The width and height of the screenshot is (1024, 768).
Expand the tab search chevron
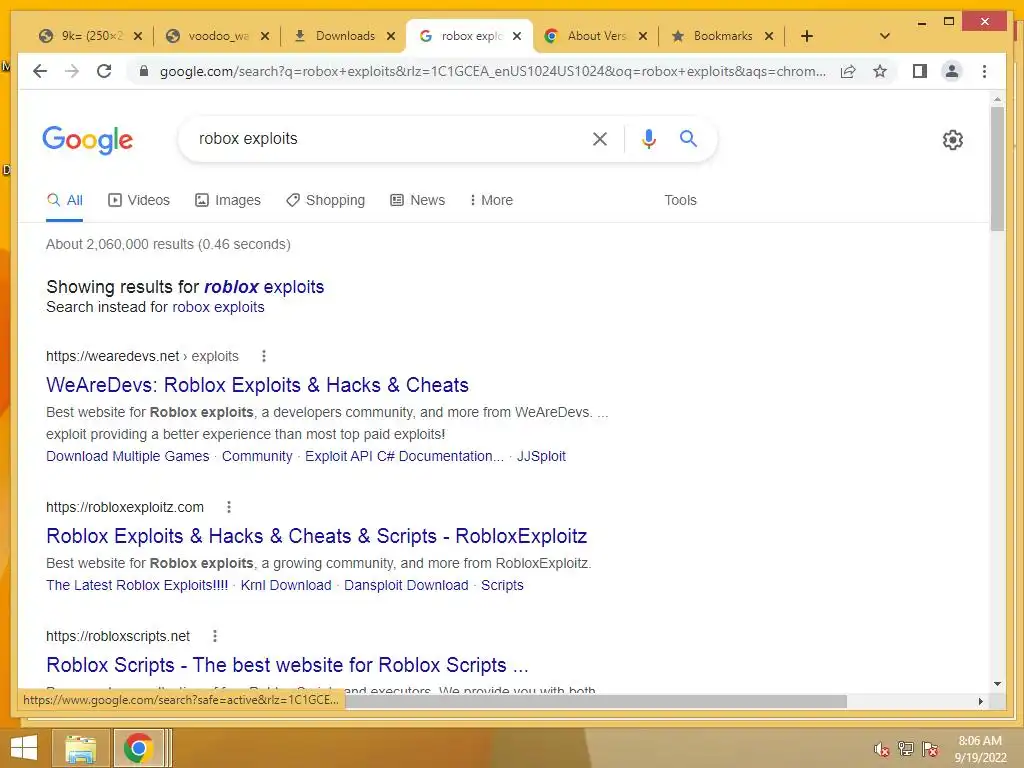(x=885, y=36)
